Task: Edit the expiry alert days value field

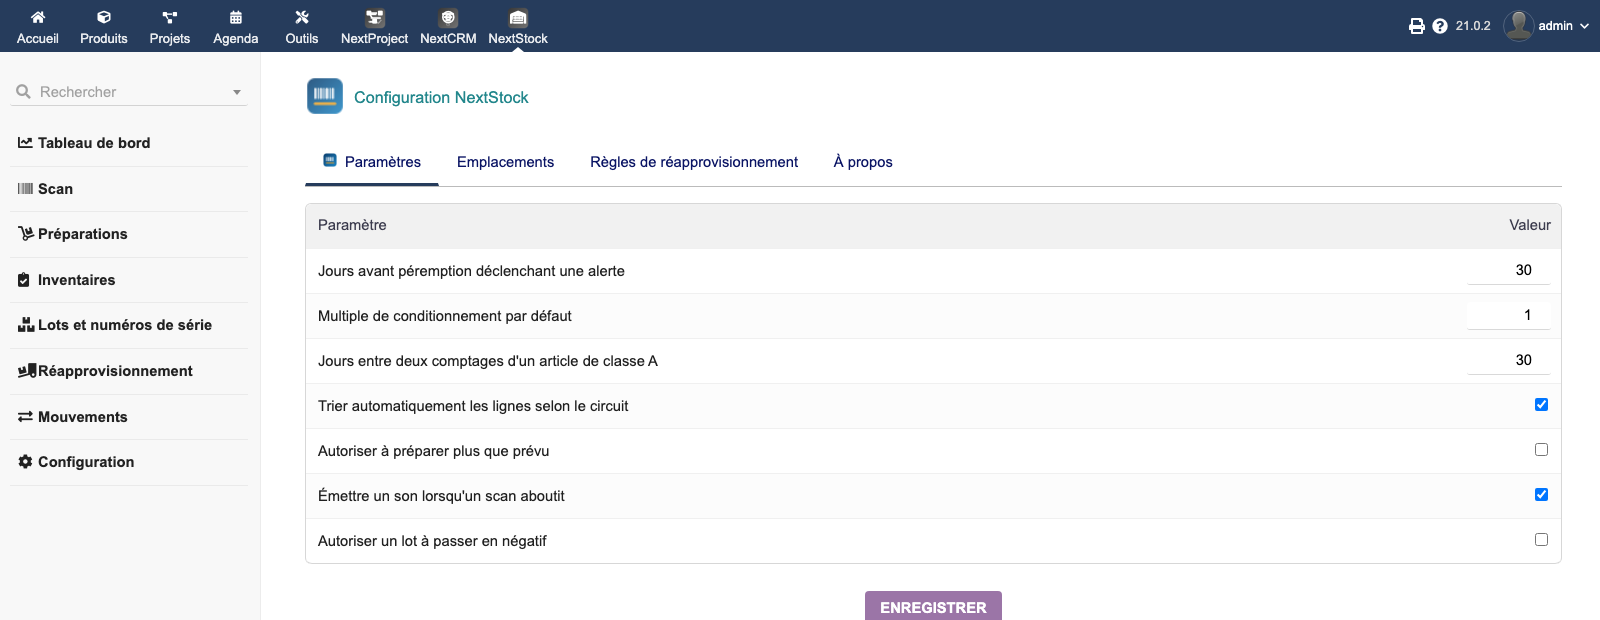Action: pyautogui.click(x=1509, y=270)
